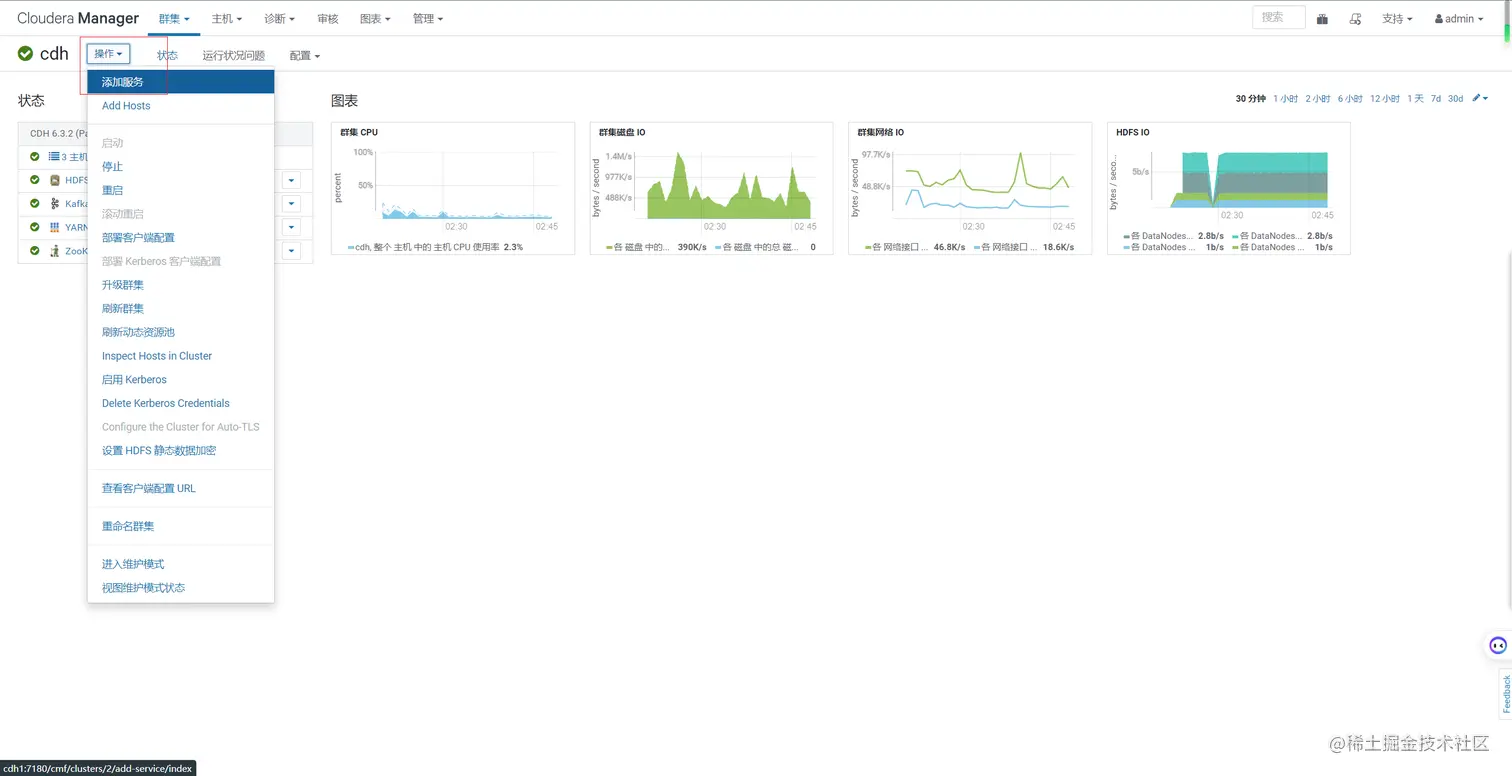Click green status check on hosts row
Viewport: 1512px width, 776px height.
tap(35, 156)
